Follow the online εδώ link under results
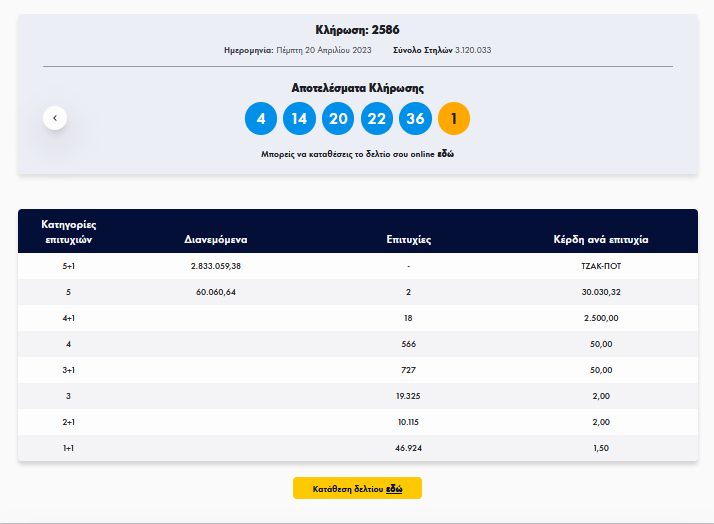The height and width of the screenshot is (524, 714). pos(446,155)
